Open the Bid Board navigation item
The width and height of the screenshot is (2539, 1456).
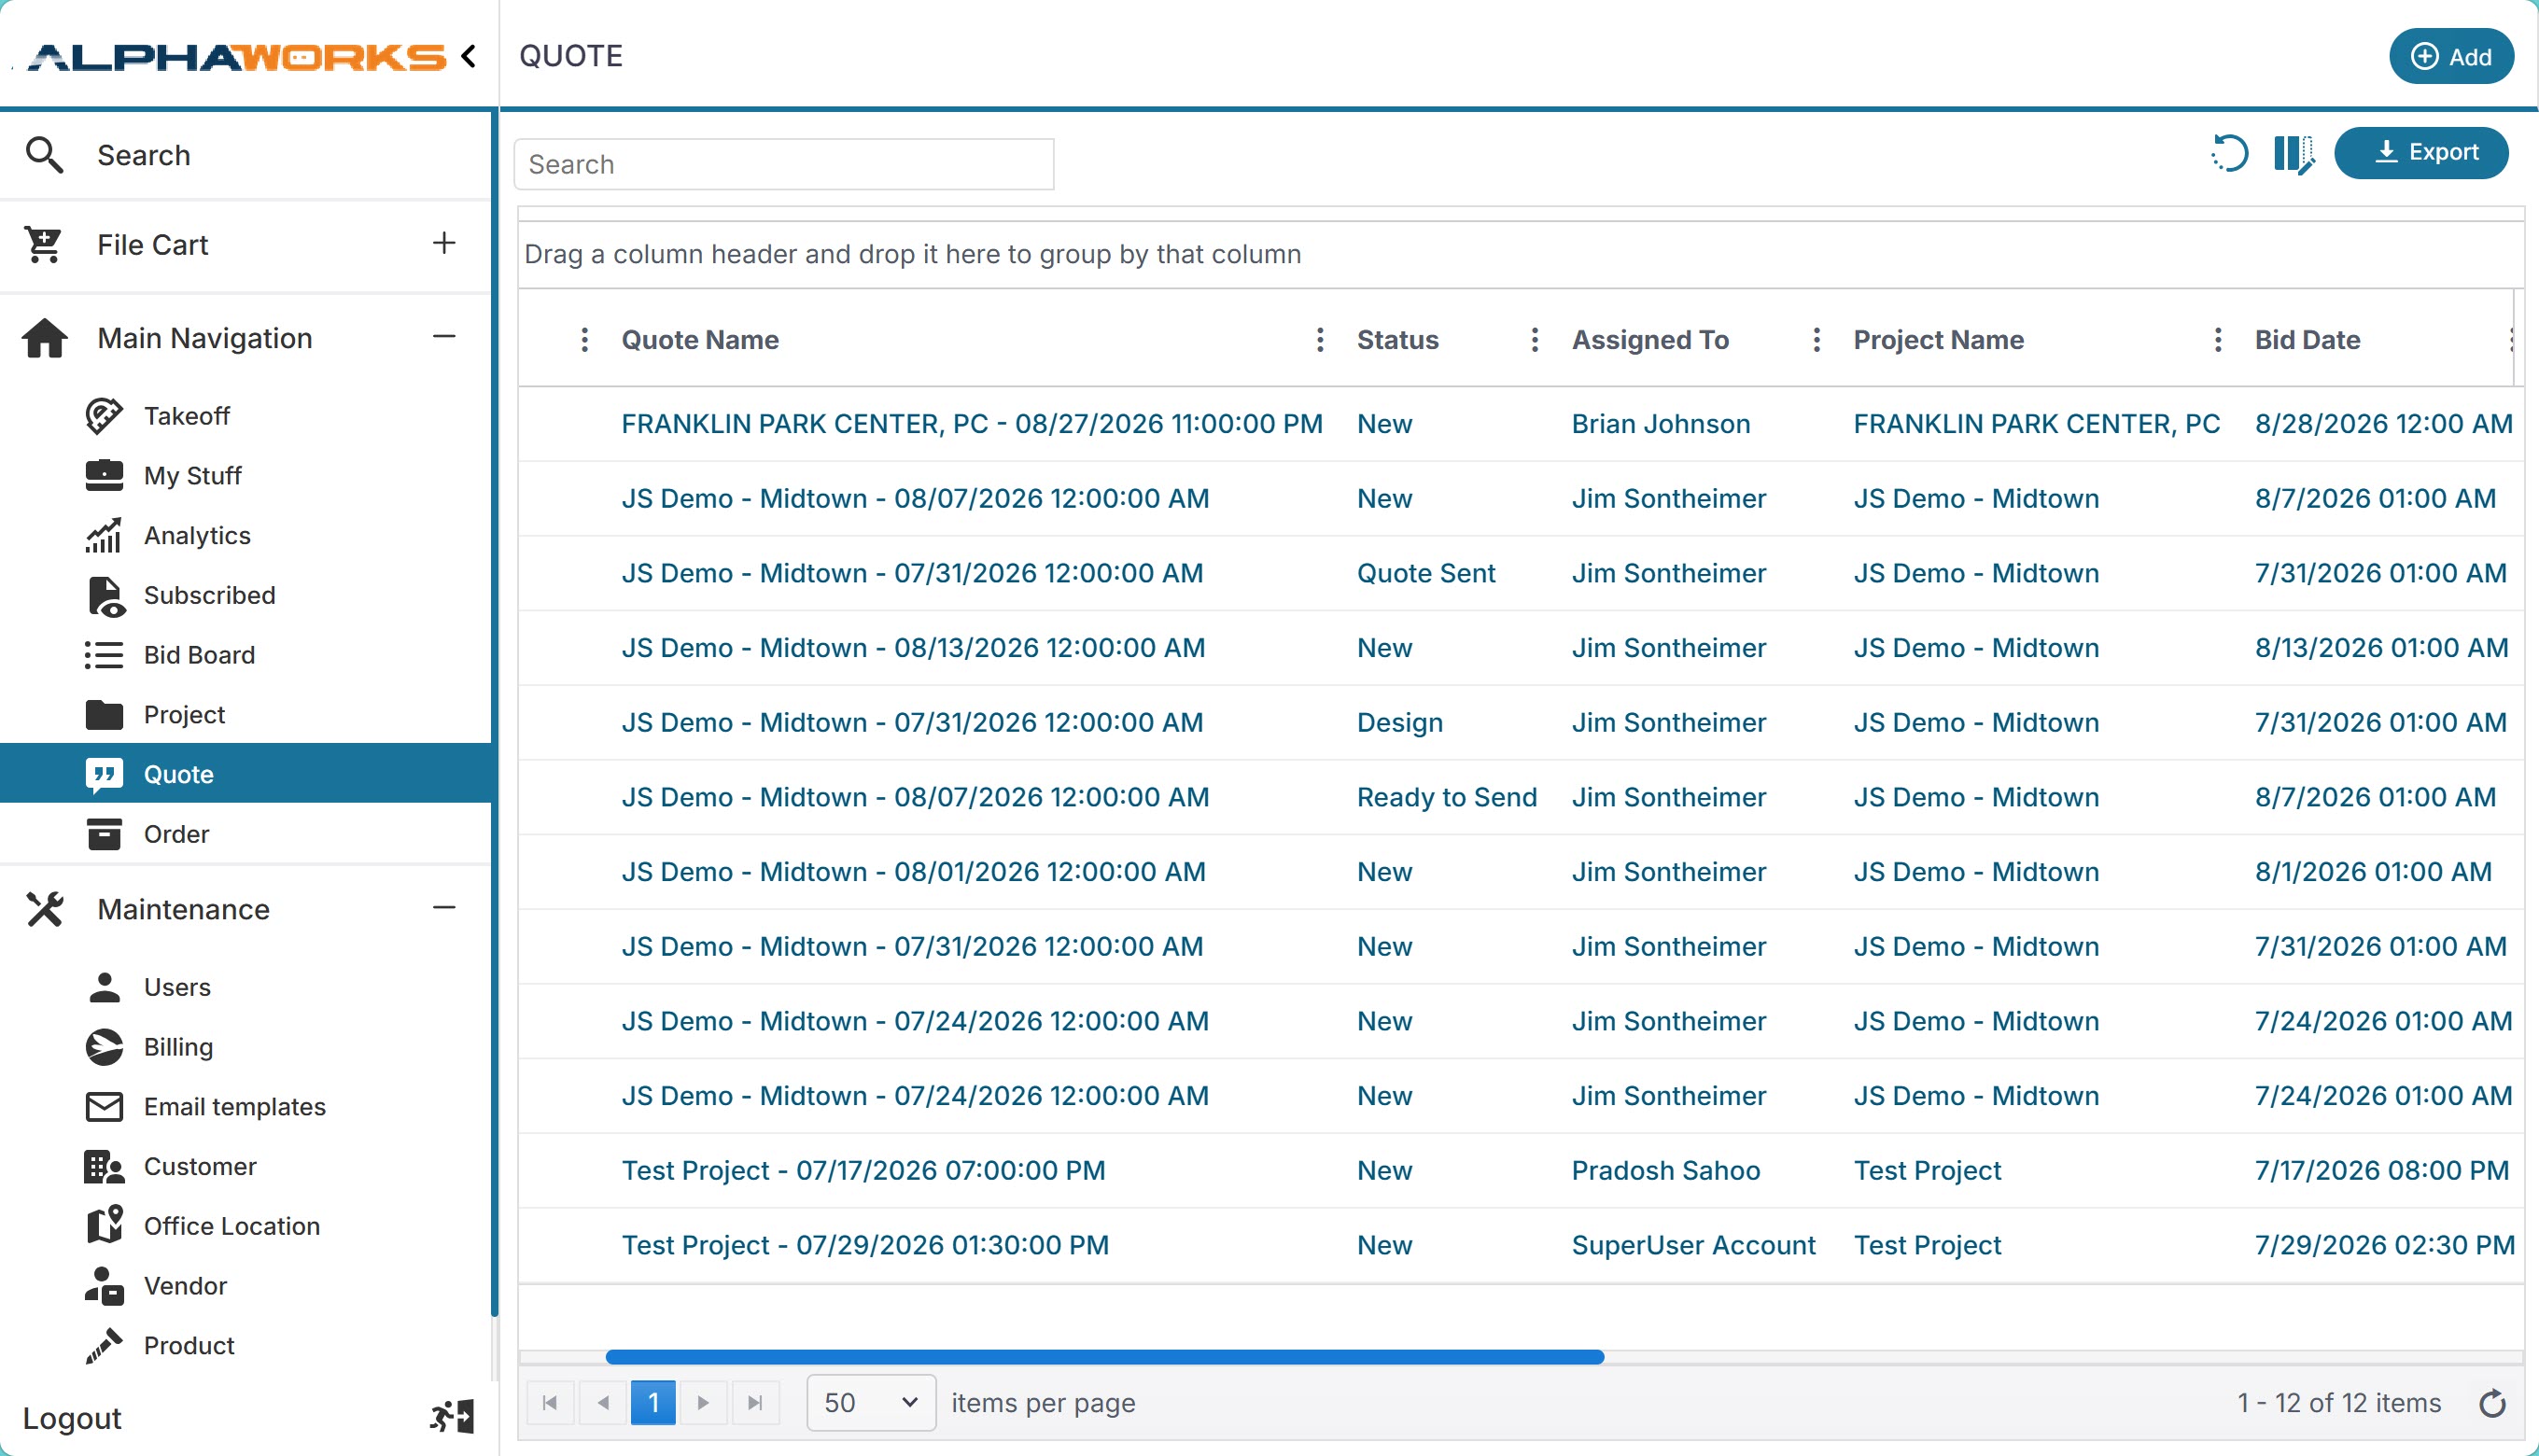pyautogui.click(x=246, y=655)
